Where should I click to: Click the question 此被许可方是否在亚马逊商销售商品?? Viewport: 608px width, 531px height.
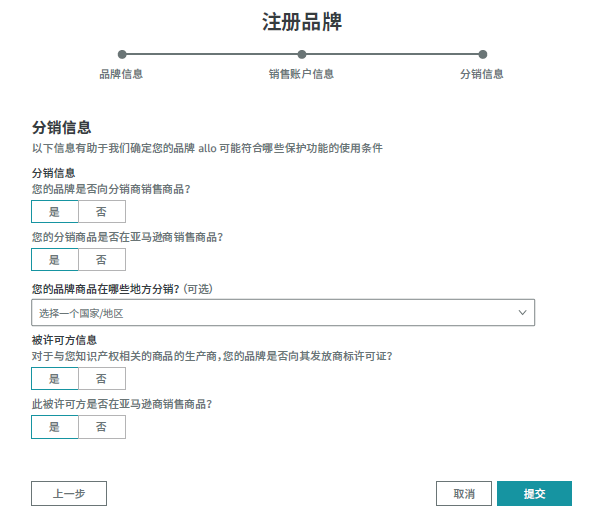point(122,404)
